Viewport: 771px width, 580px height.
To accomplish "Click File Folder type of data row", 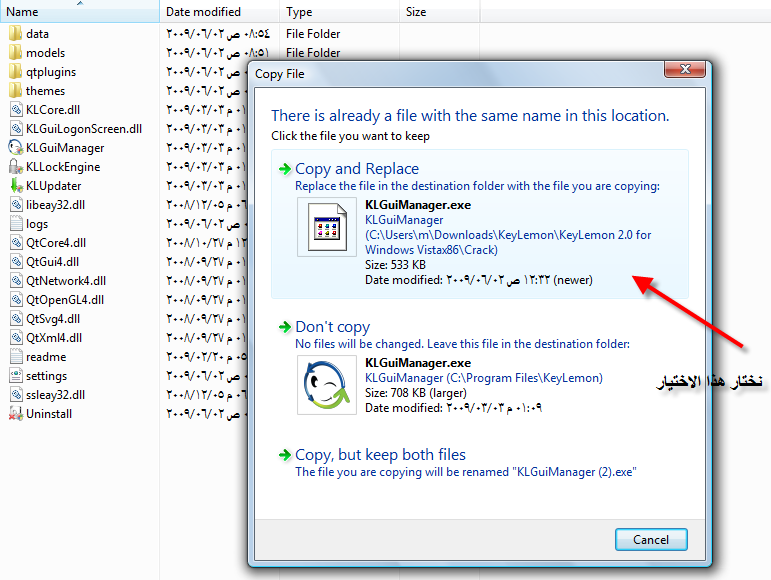I will click(313, 33).
